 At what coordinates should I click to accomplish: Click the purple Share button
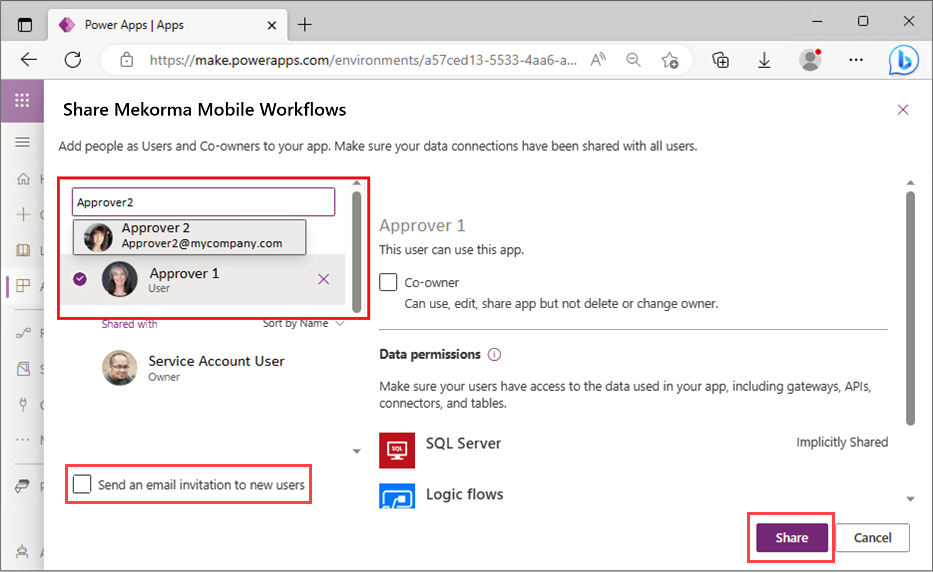click(792, 537)
